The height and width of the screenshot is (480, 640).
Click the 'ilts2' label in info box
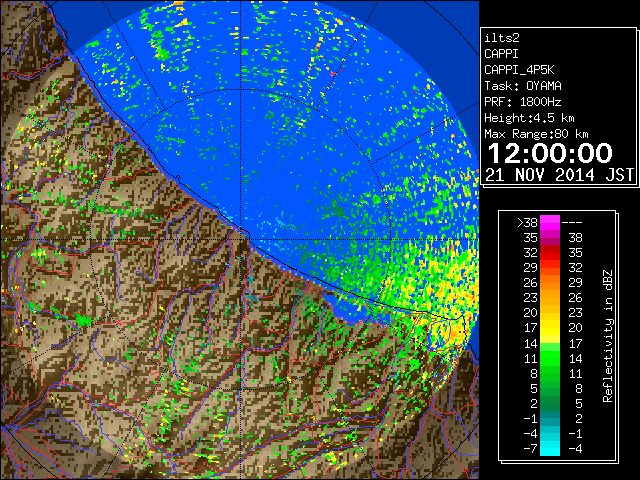pos(502,38)
